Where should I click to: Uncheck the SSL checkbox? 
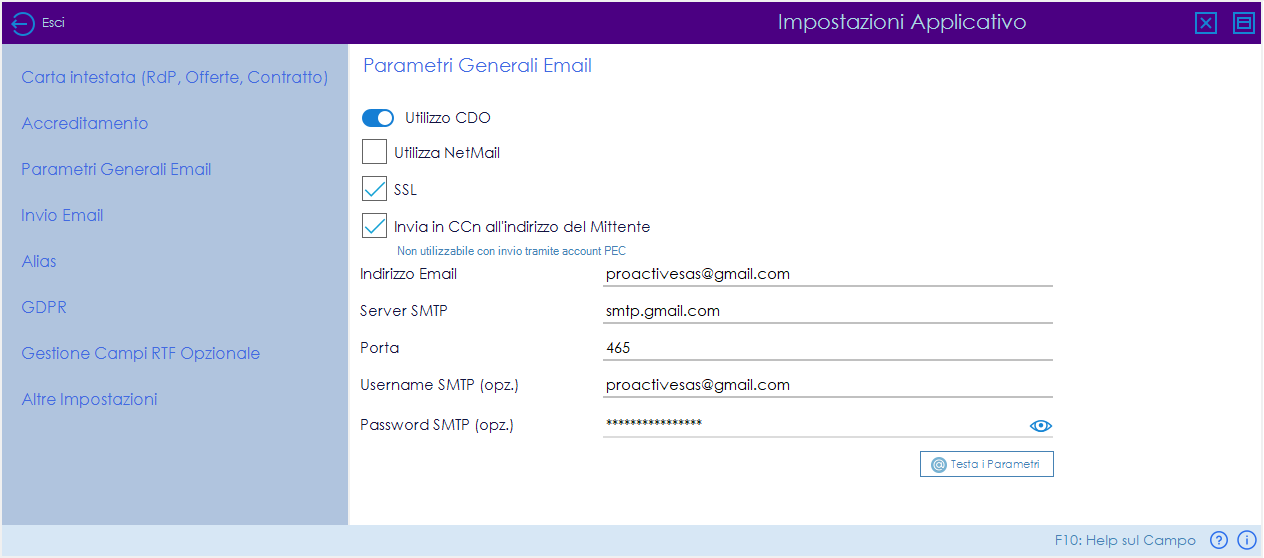[x=374, y=189]
